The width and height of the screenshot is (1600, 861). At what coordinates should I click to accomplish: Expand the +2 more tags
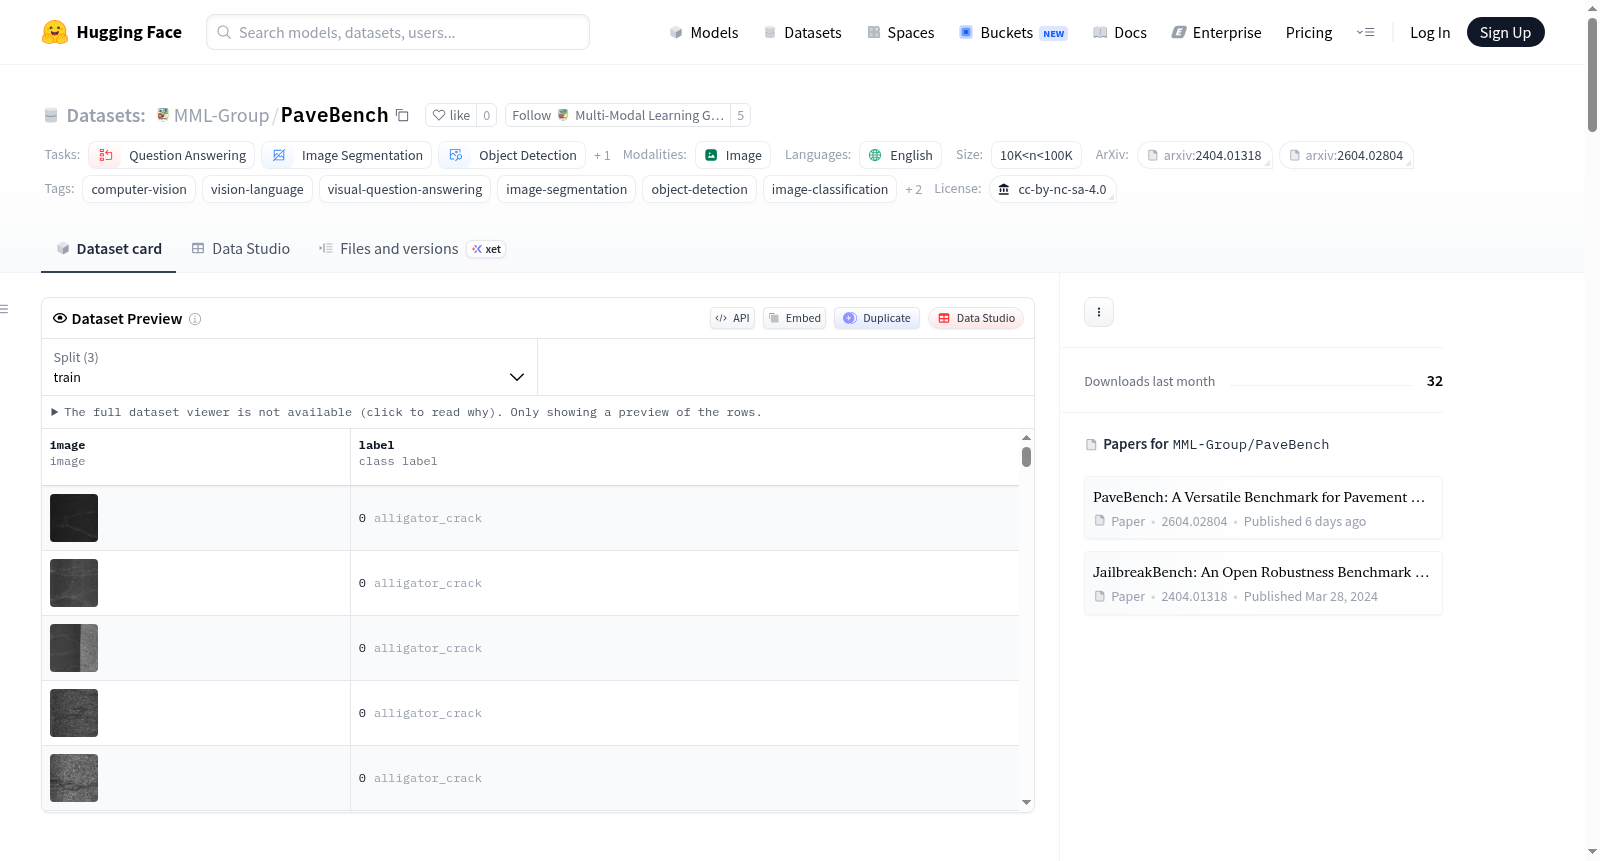coord(914,189)
